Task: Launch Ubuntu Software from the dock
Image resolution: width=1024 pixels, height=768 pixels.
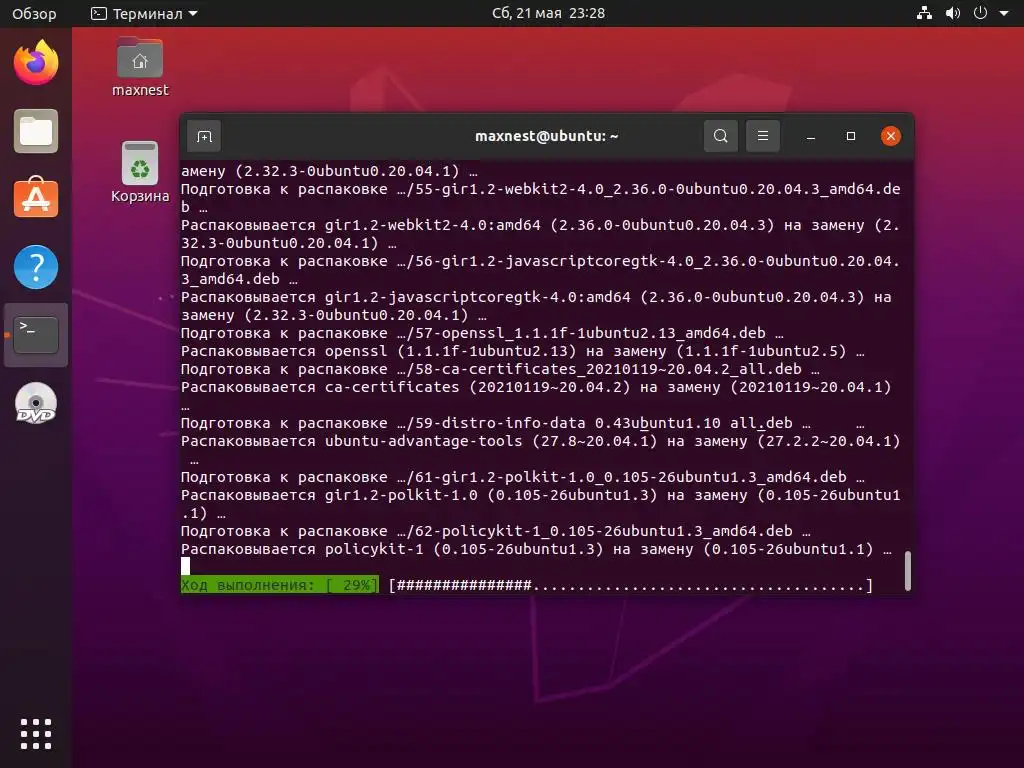Action: coord(36,197)
